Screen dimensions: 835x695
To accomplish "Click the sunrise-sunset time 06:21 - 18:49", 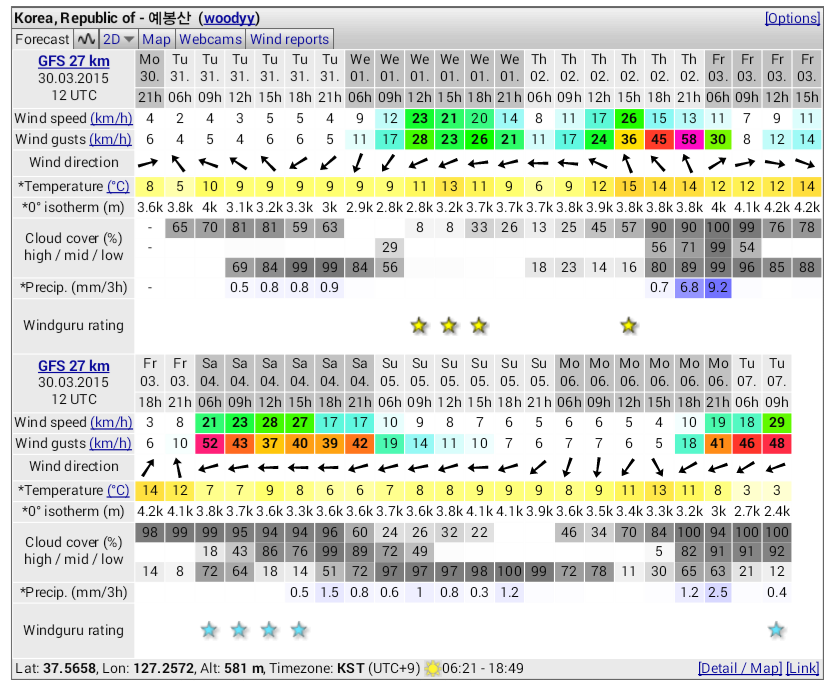I will [x=482, y=668].
